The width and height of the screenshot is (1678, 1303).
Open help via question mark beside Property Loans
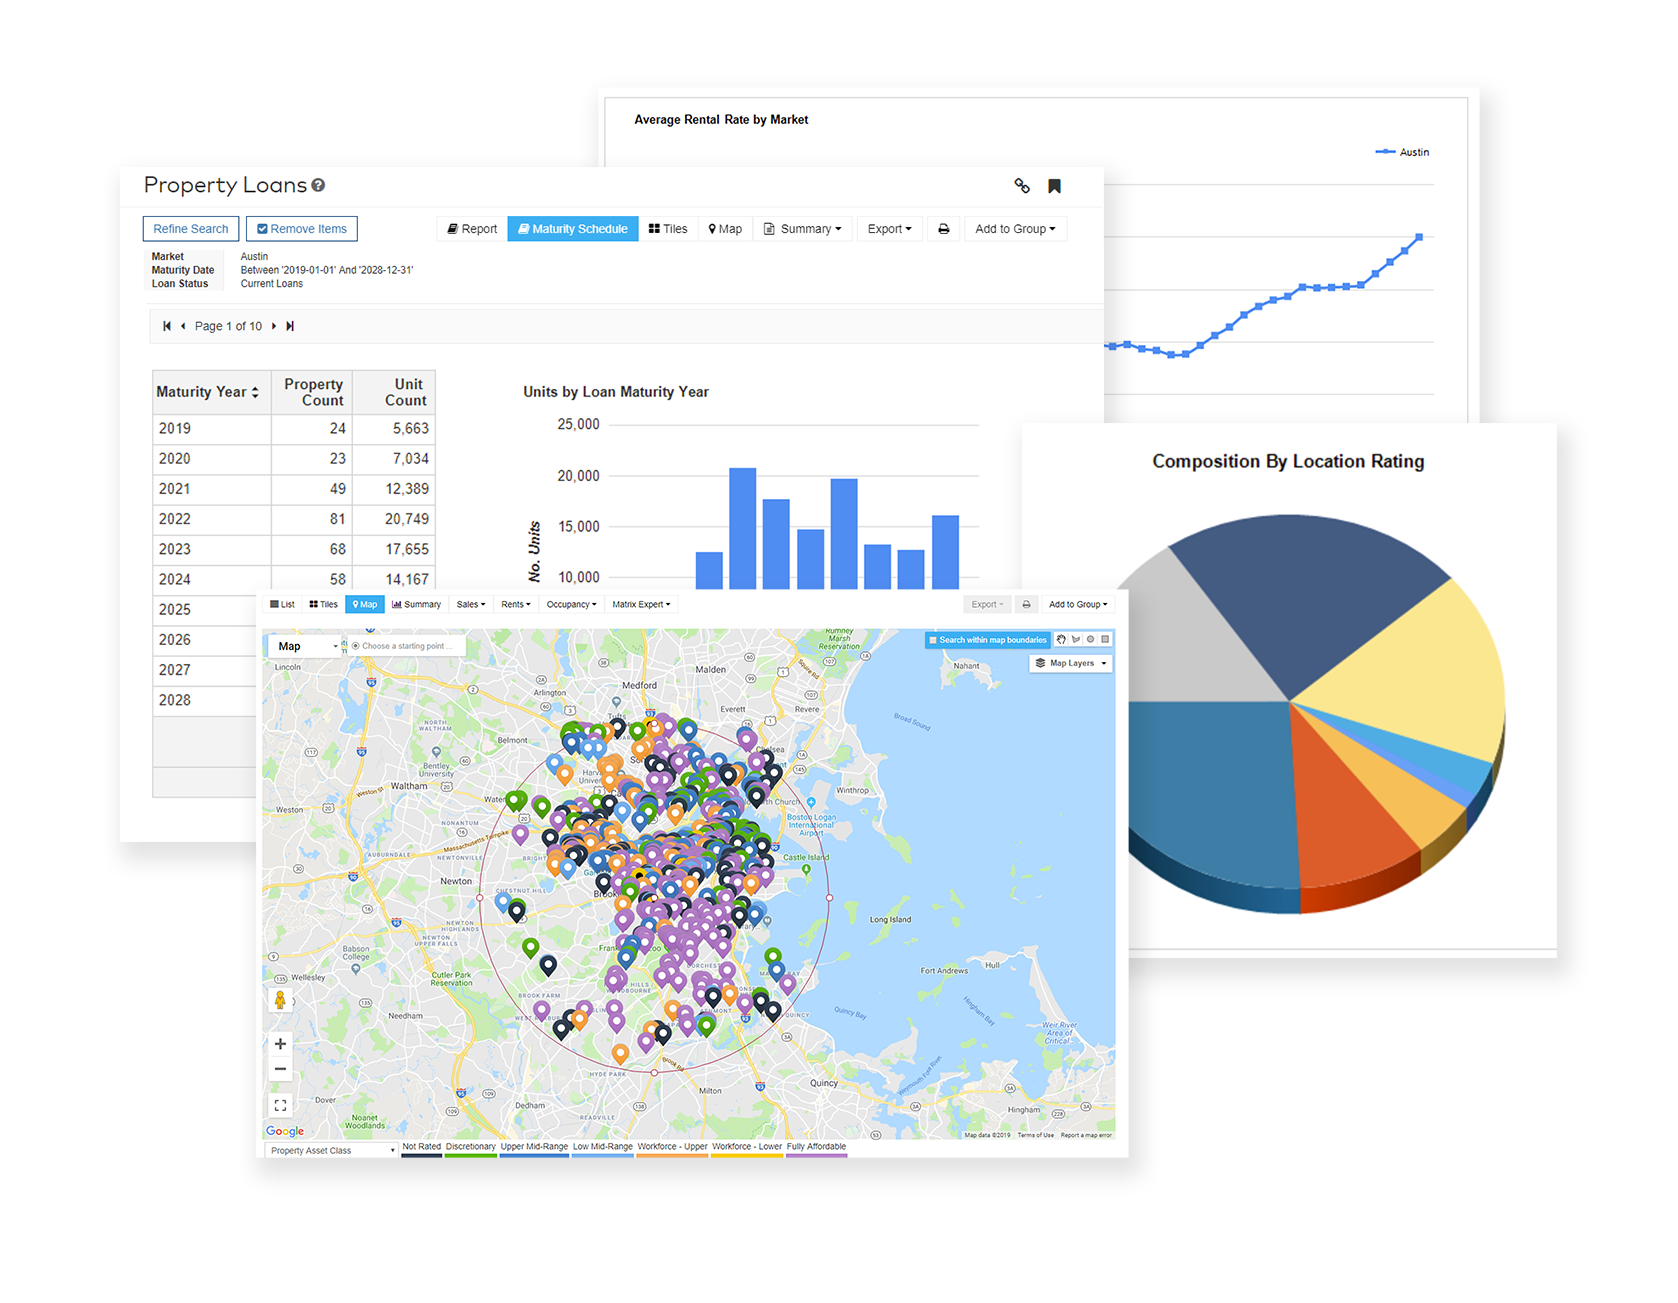click(318, 184)
